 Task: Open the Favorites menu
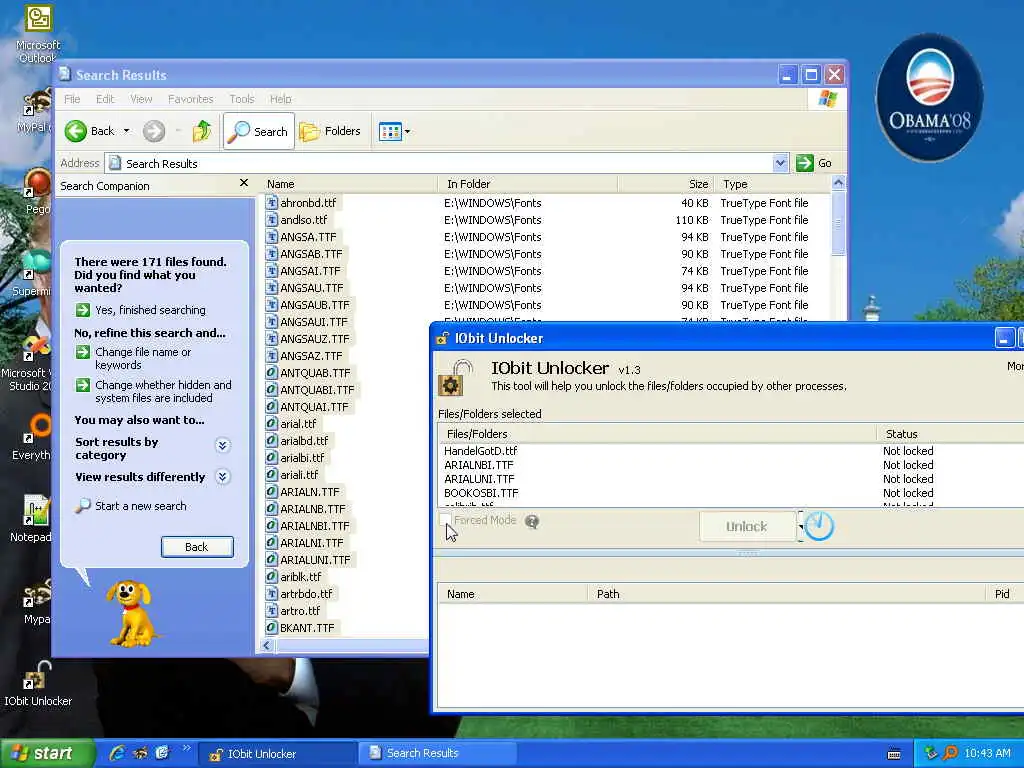191,99
